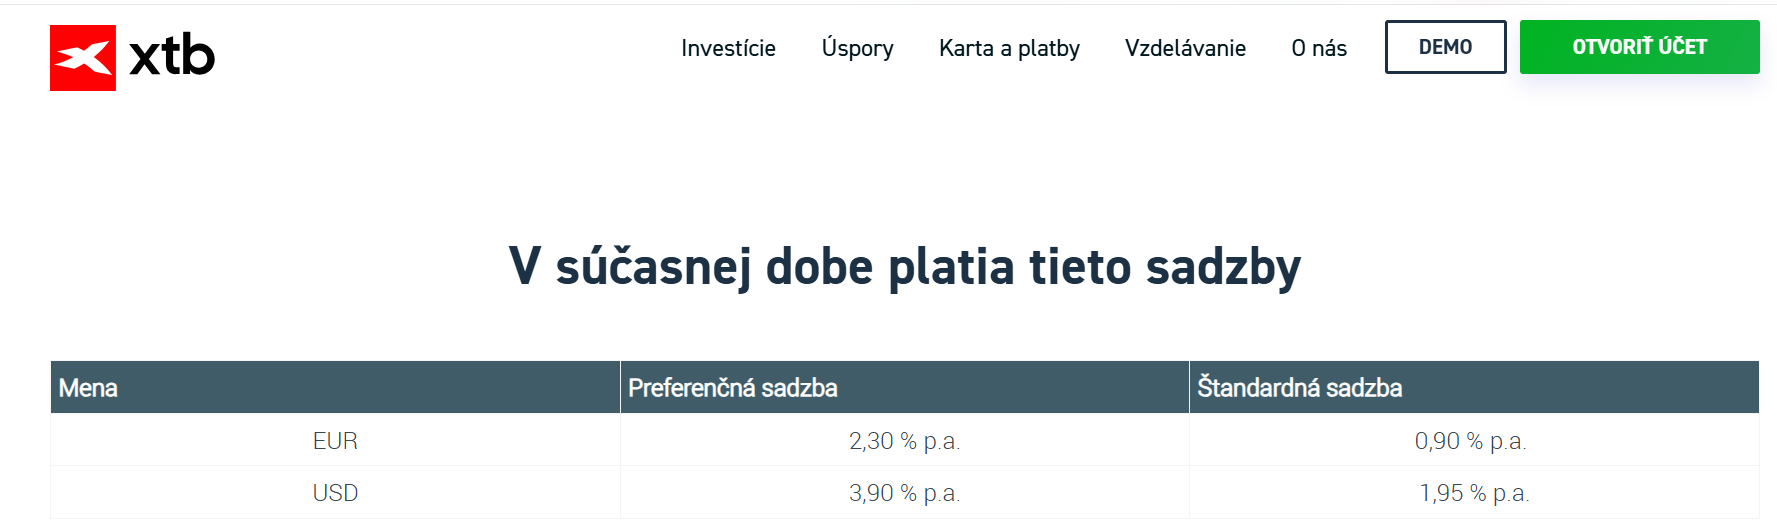This screenshot has width=1777, height=529.
Task: Click the Preferenčná sadzba column header
Action: 732,388
